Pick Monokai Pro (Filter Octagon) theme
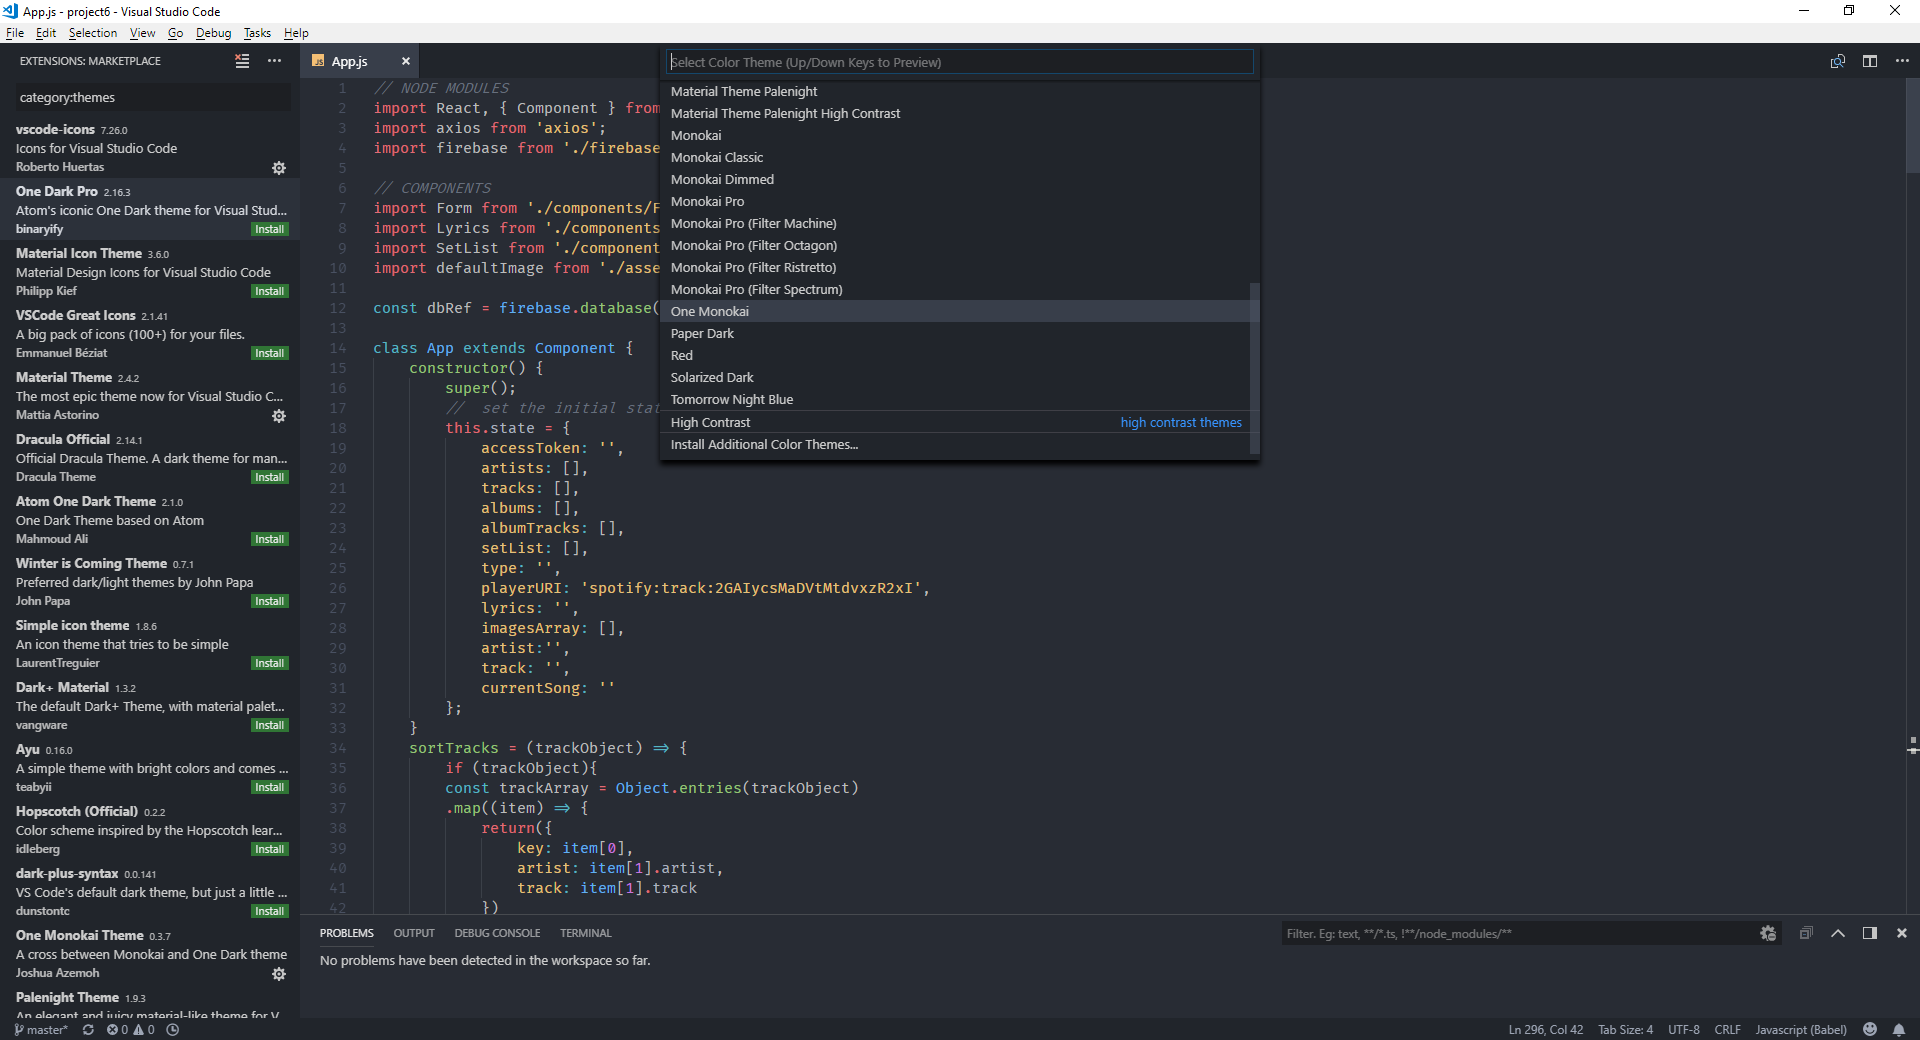This screenshot has width=1920, height=1040. [955, 245]
